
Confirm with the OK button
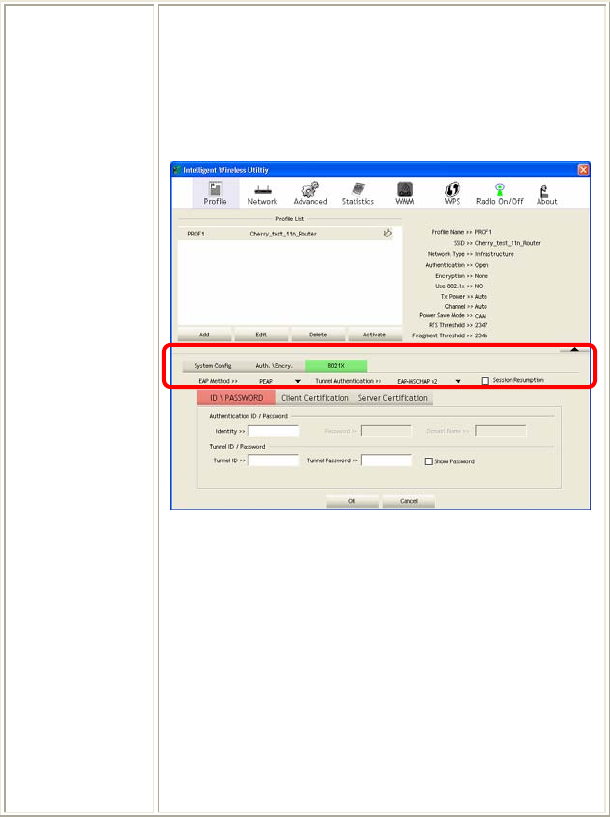click(352, 501)
